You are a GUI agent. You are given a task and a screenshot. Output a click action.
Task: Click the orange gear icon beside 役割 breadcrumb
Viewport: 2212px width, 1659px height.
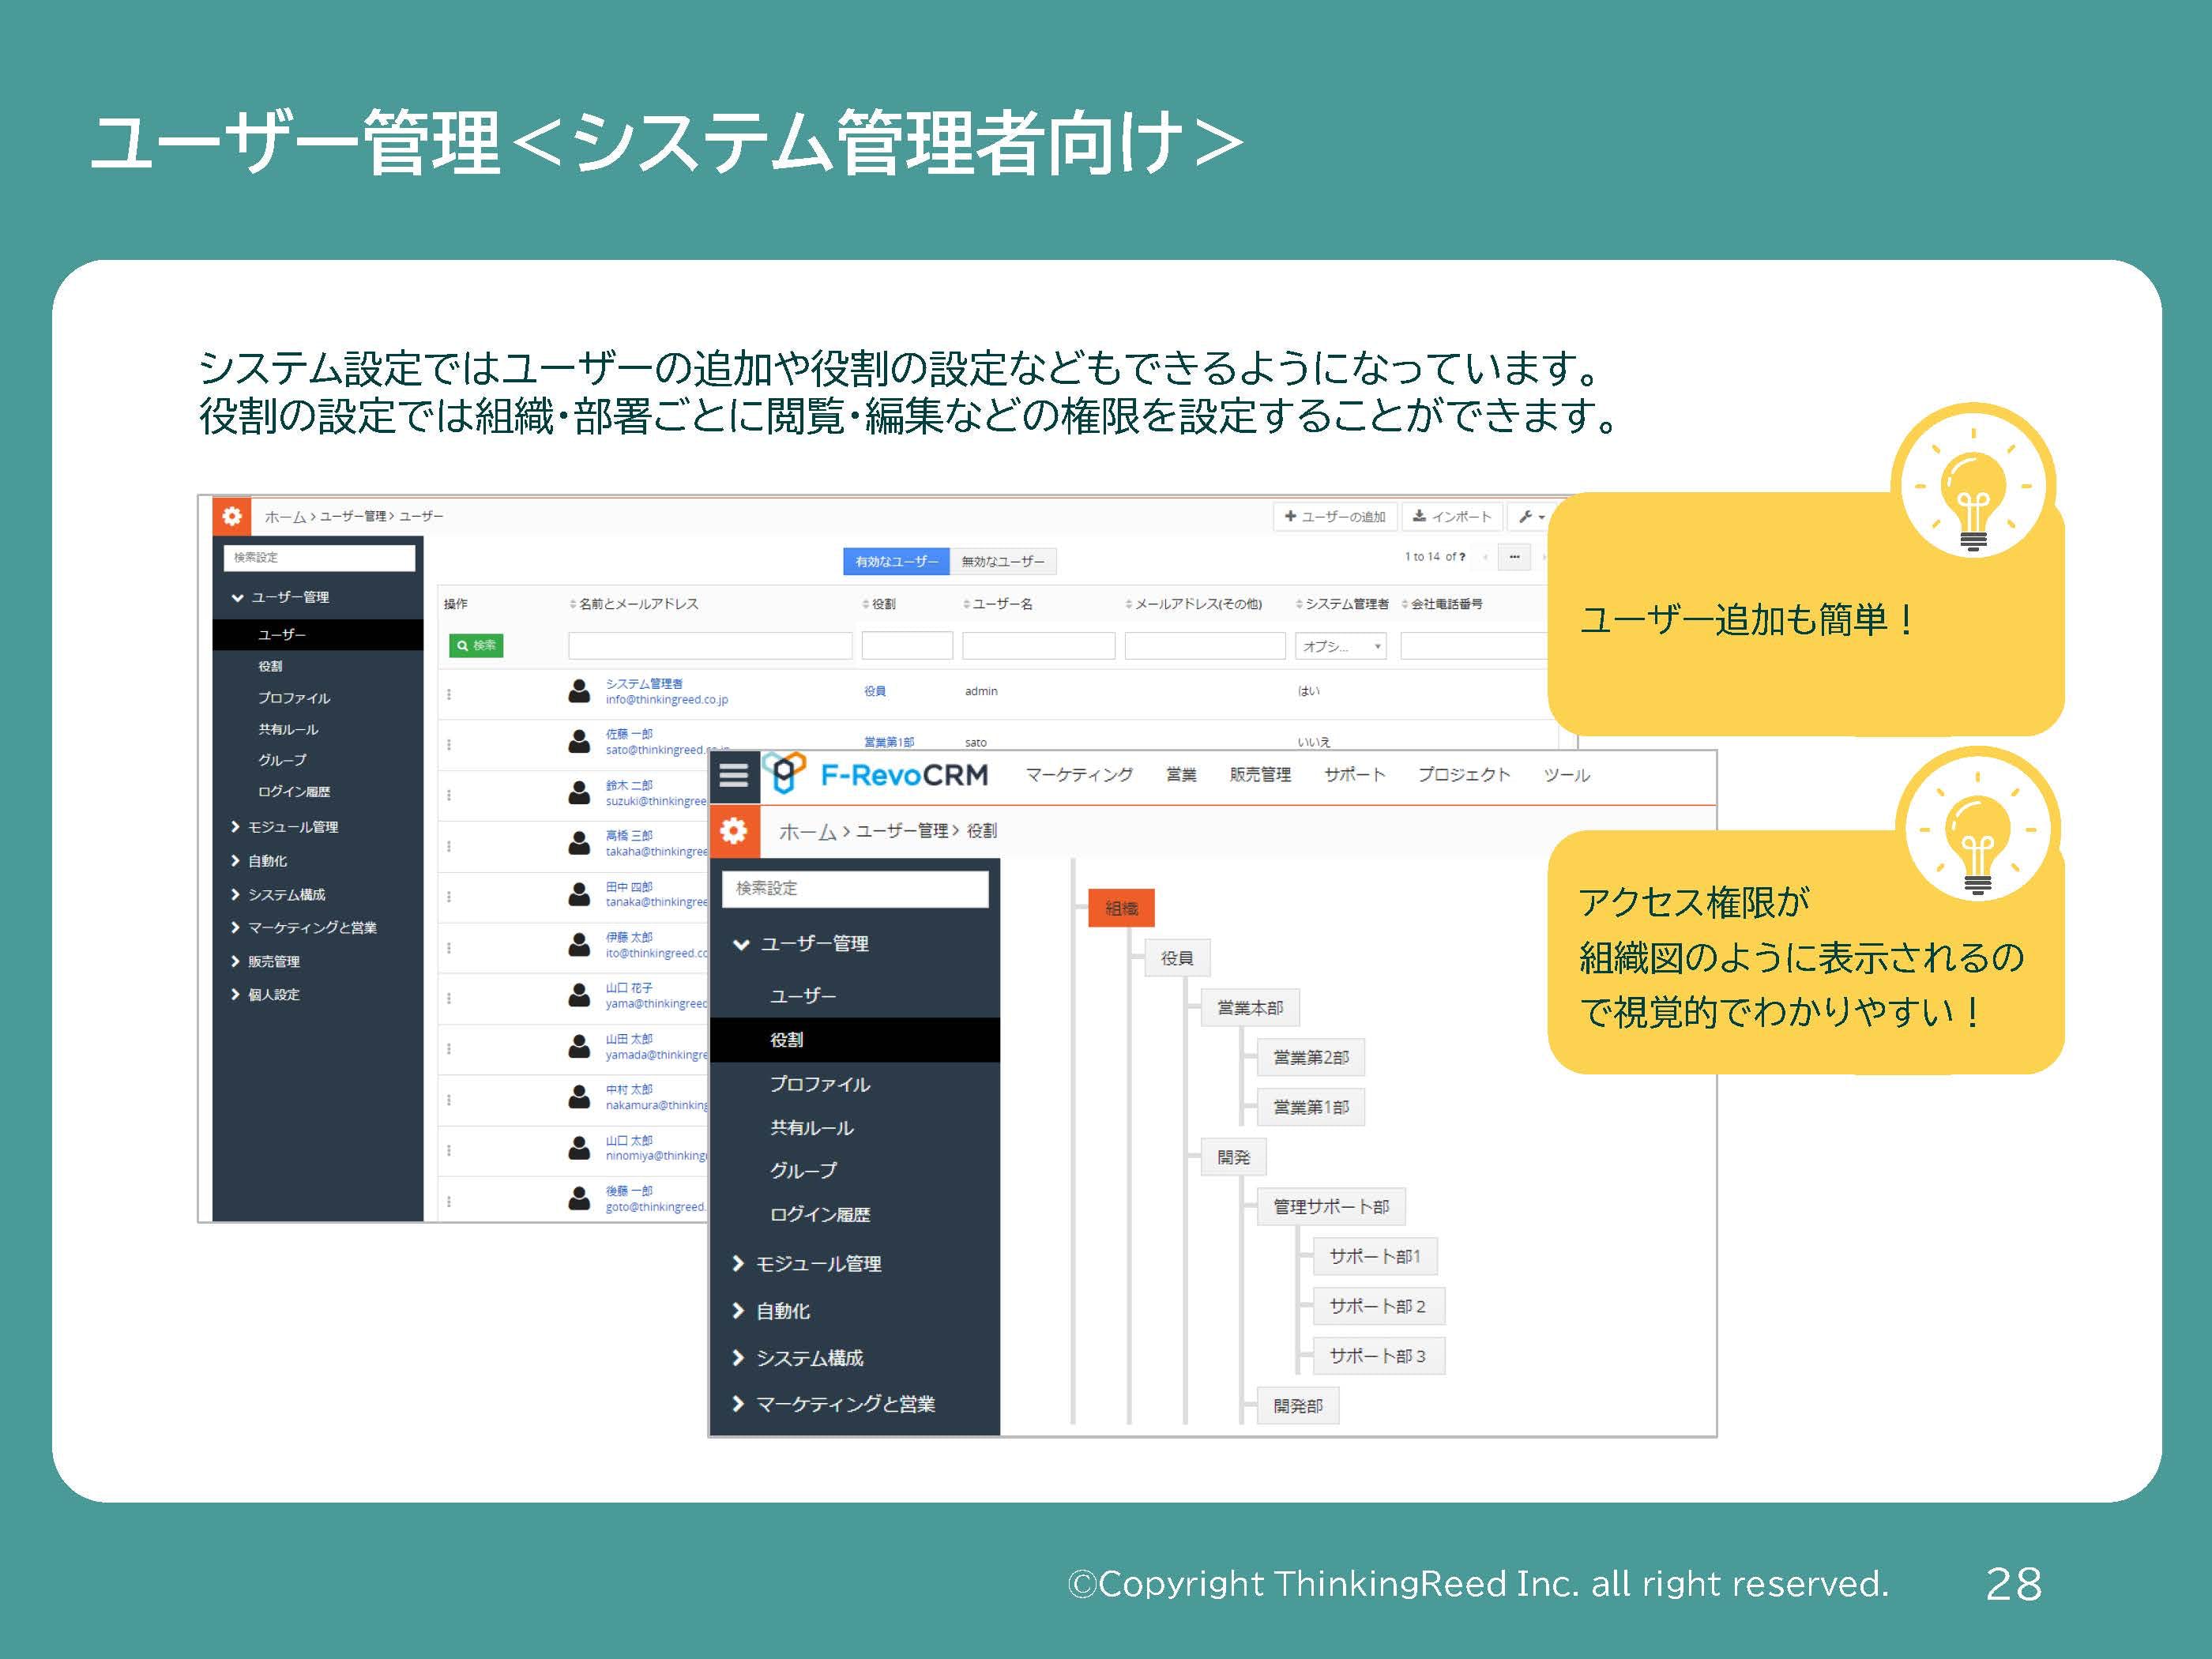734,831
